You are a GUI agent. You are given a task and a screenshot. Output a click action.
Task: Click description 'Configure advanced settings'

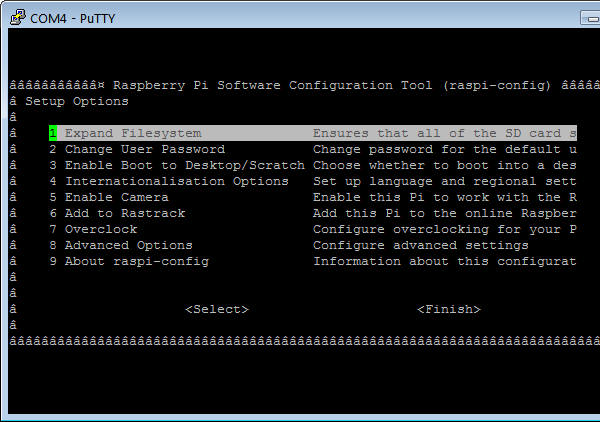pos(421,245)
